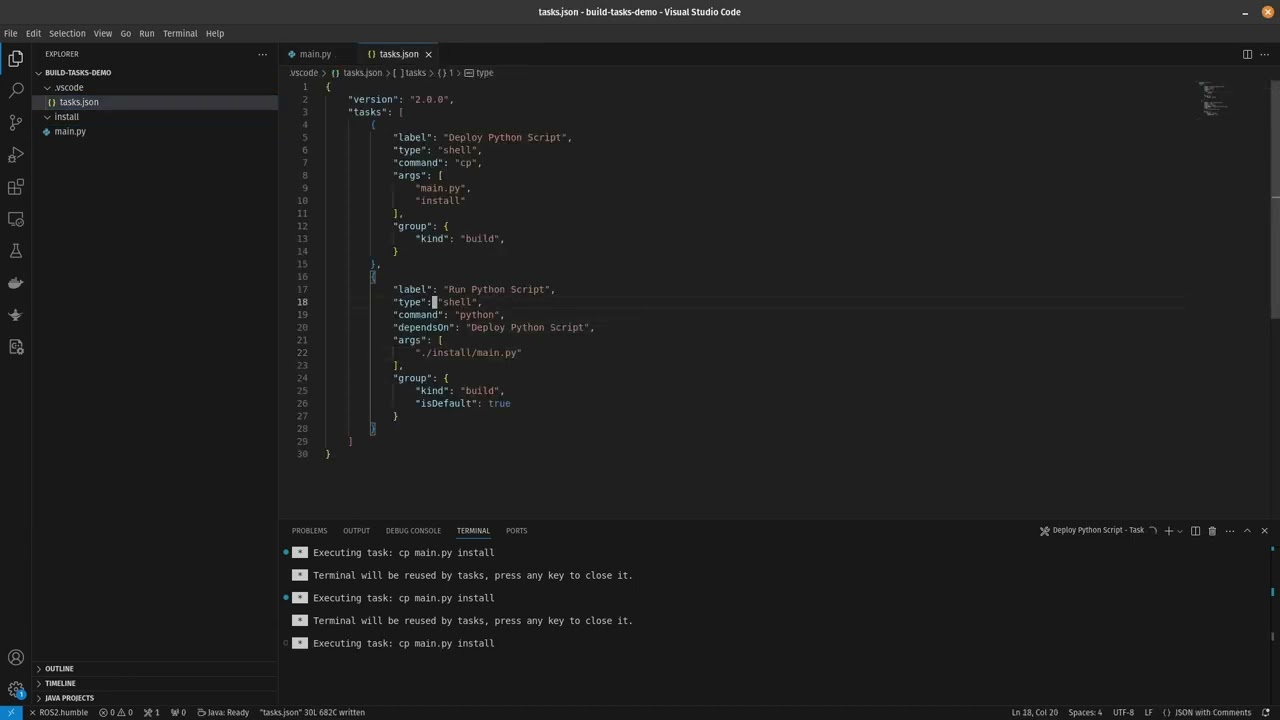
Task: Open the Help menu
Action: tap(215, 33)
